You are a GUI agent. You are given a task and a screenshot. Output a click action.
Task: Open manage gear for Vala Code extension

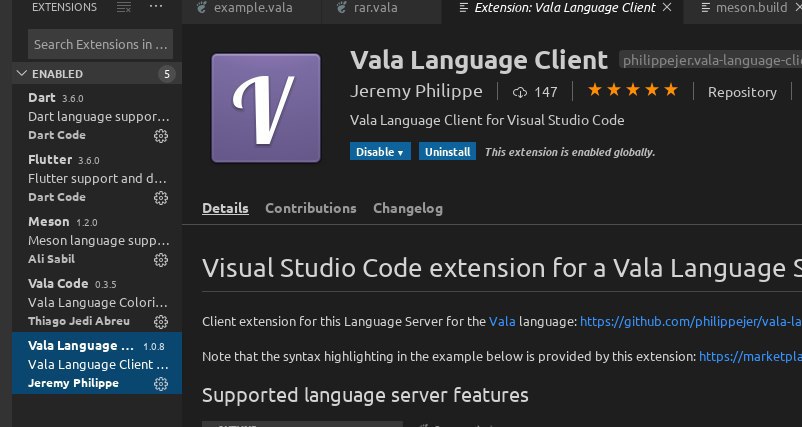161,322
